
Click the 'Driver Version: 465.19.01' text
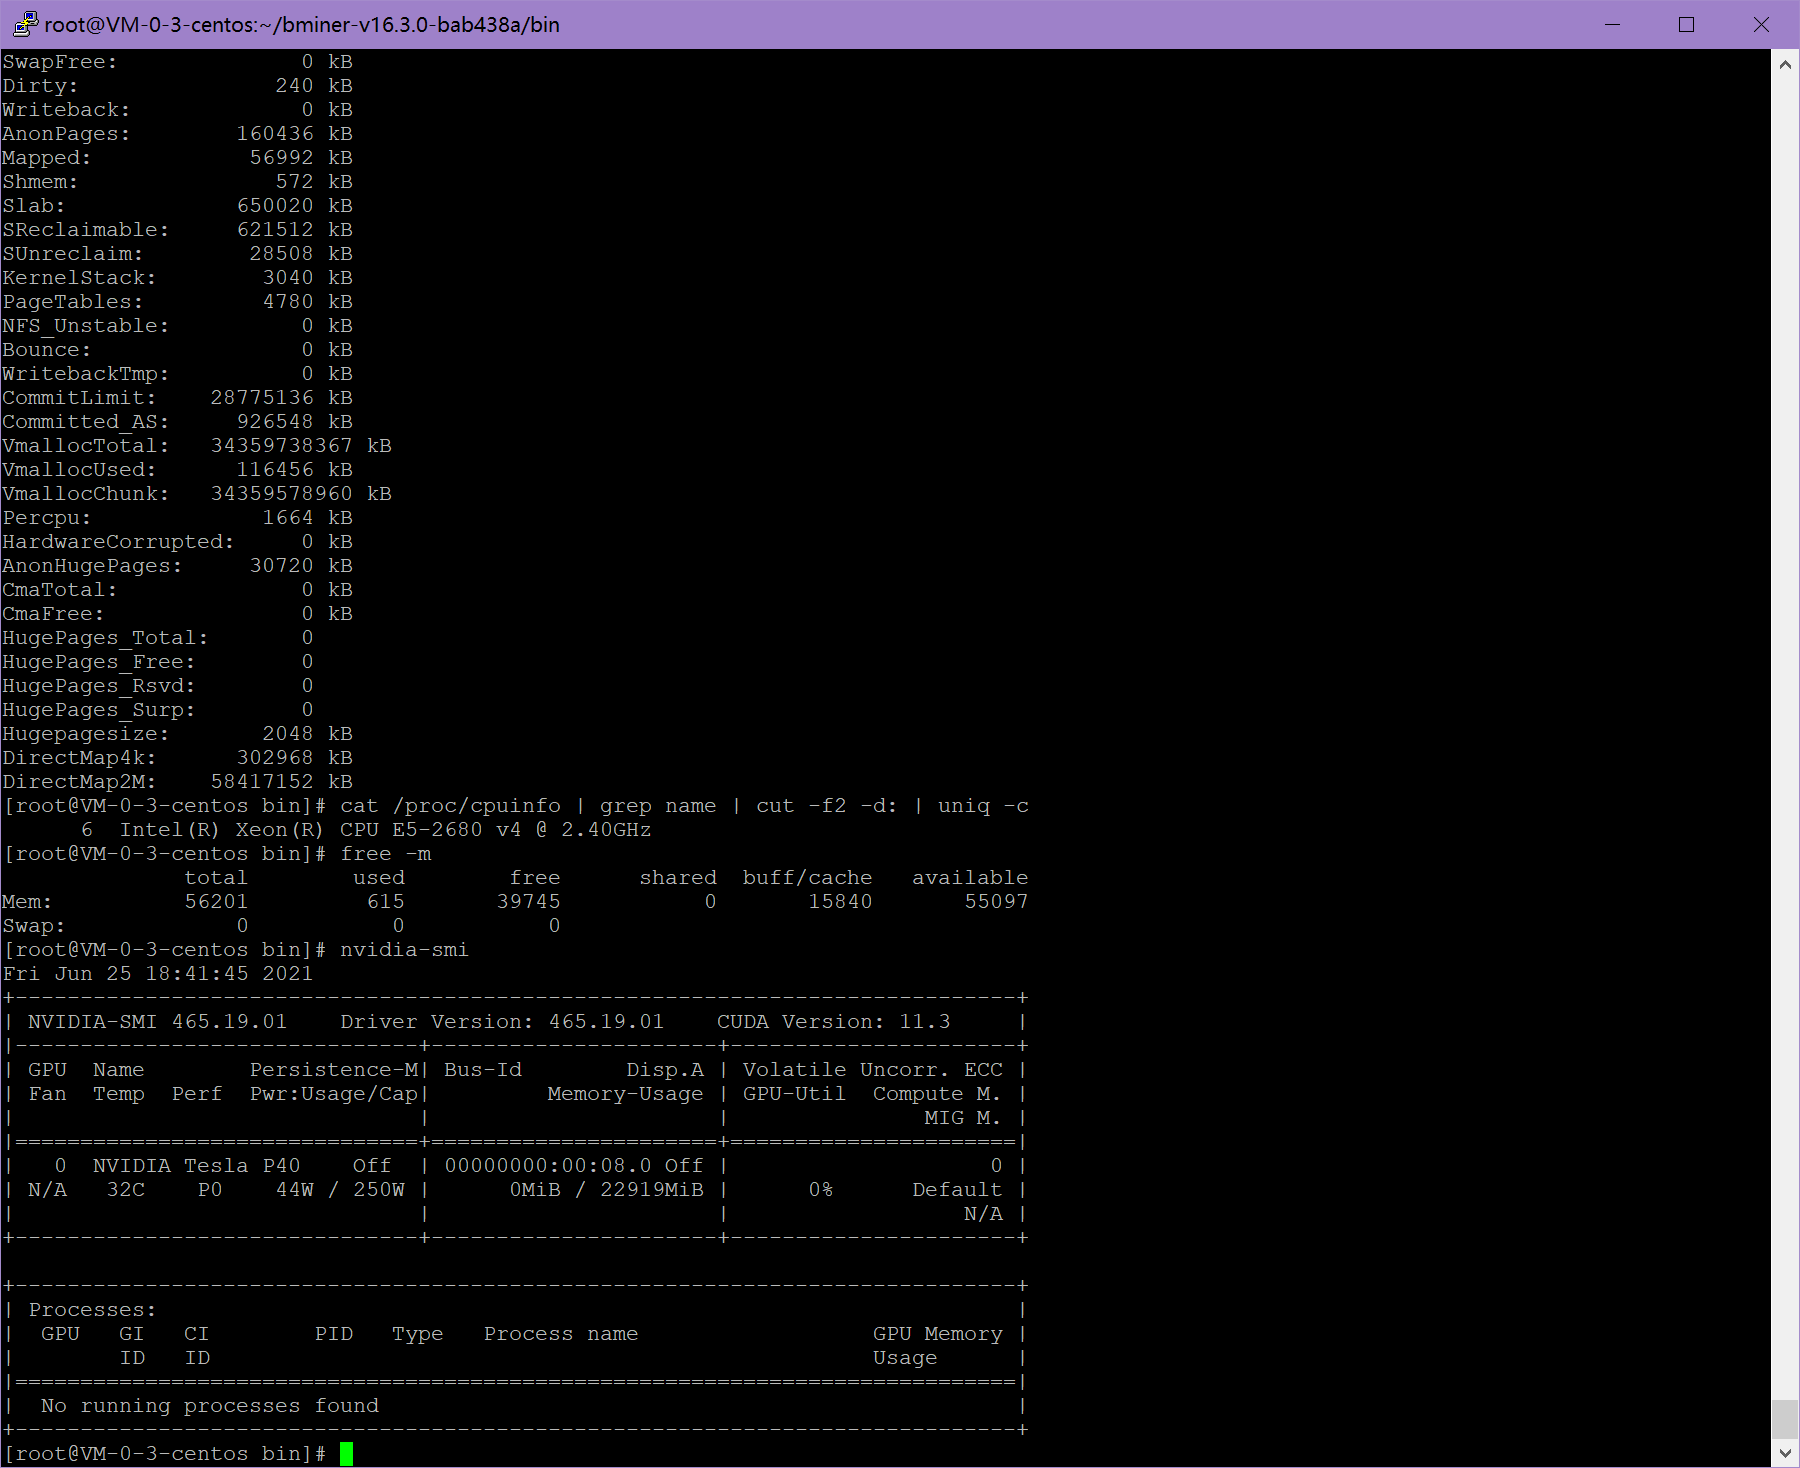(501, 1021)
